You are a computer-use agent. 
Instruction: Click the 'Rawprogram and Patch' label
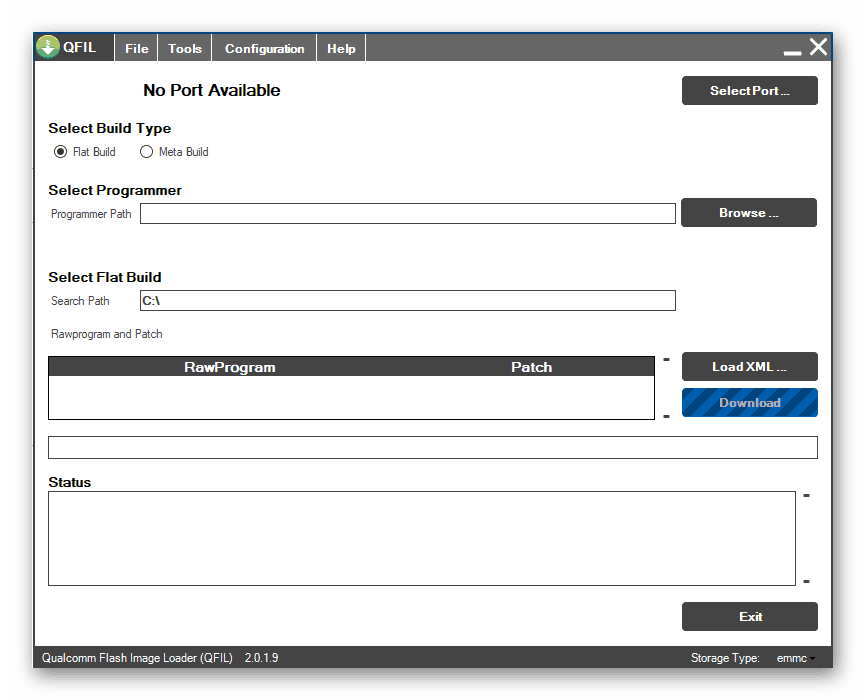point(107,334)
